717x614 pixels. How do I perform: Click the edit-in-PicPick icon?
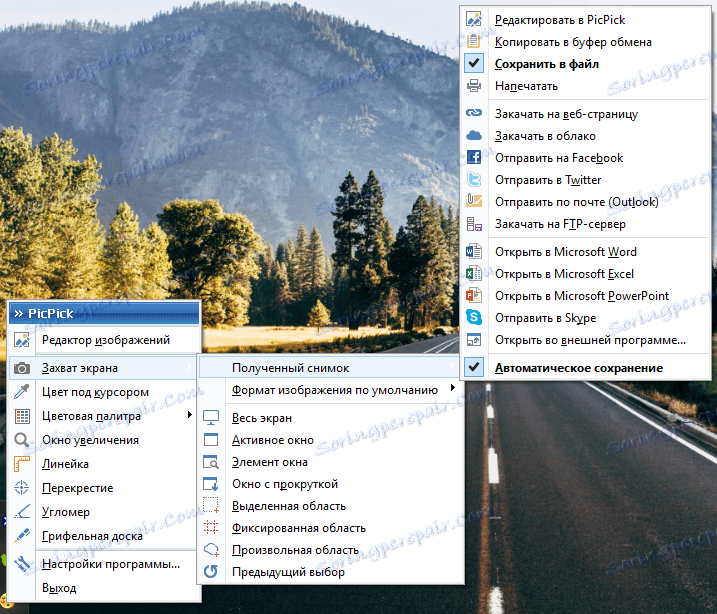click(474, 20)
